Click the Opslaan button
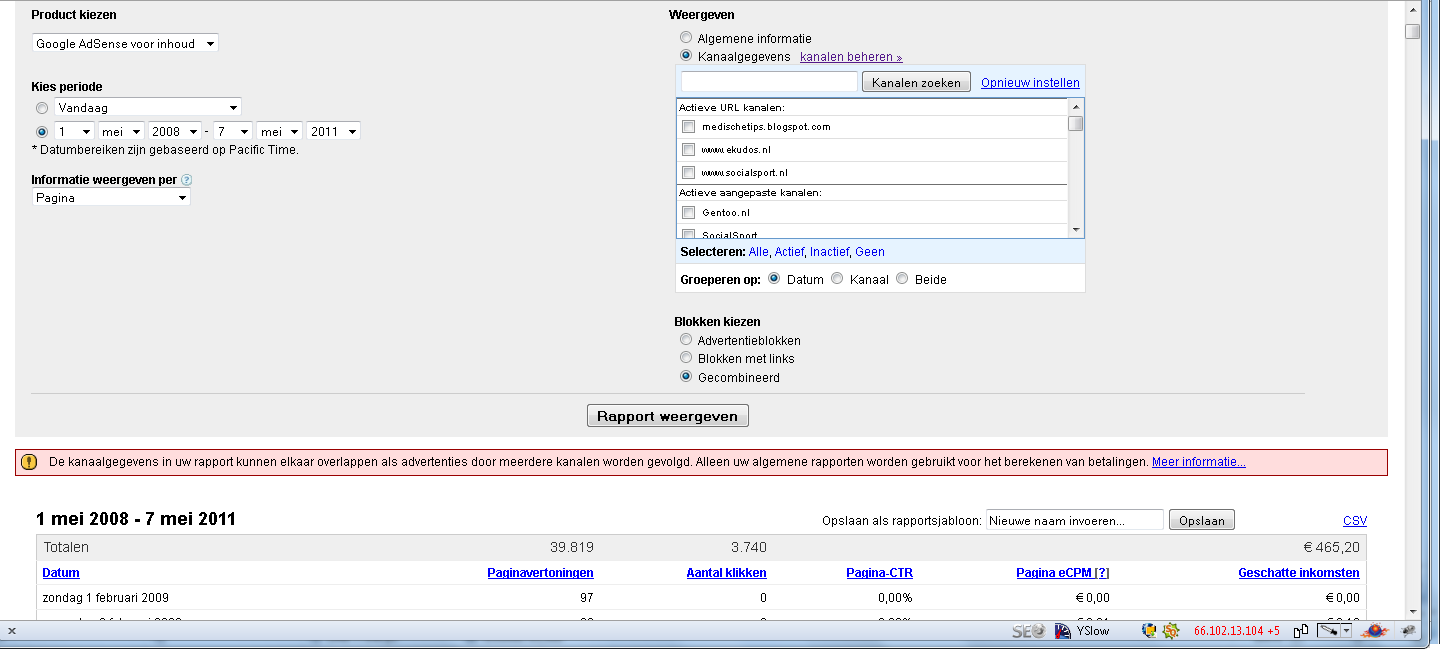1440x649 pixels. pyautogui.click(x=1202, y=520)
